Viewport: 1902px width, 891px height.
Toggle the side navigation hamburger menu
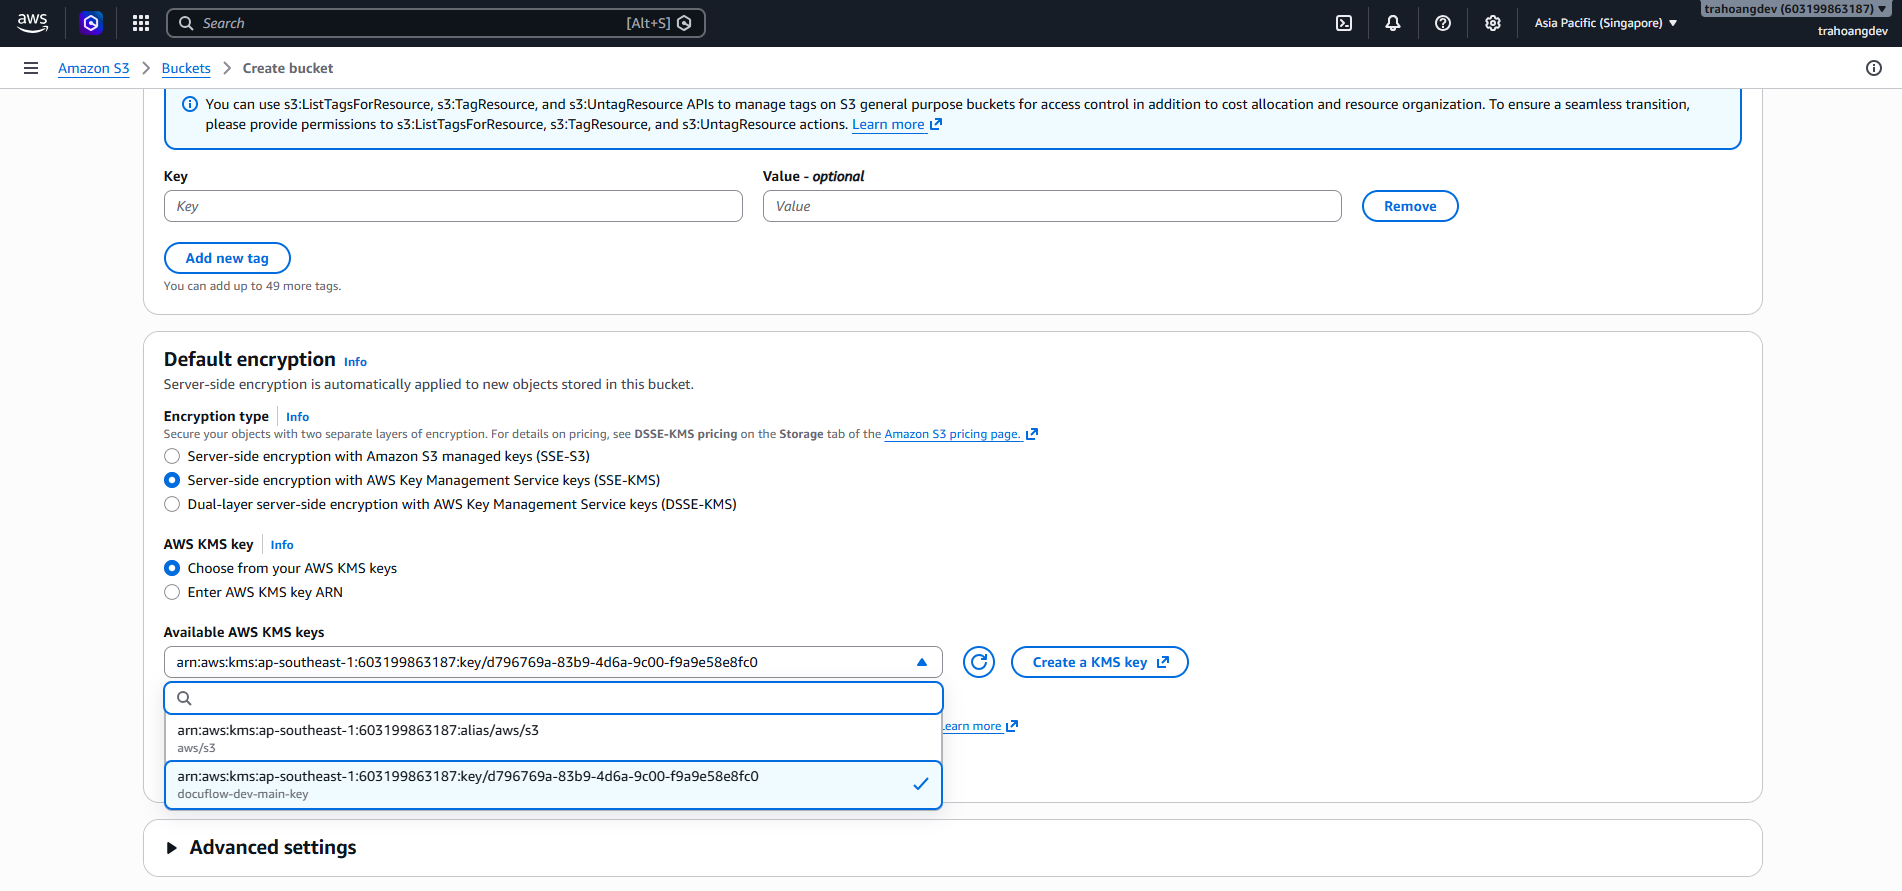(31, 68)
